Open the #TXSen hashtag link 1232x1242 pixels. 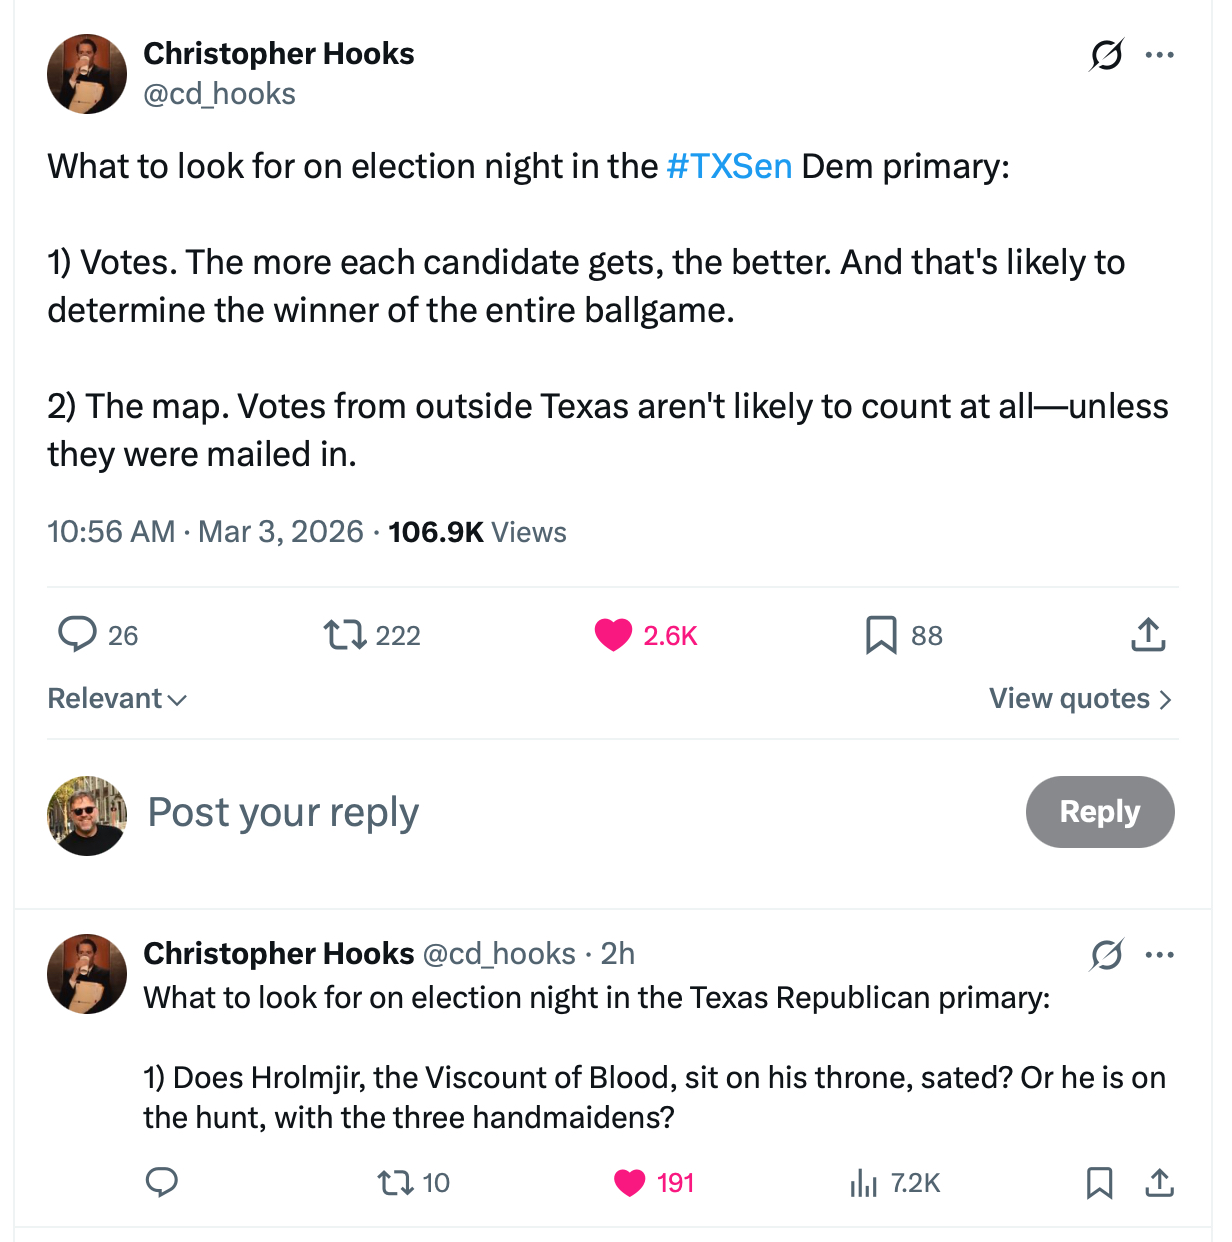[x=729, y=166]
